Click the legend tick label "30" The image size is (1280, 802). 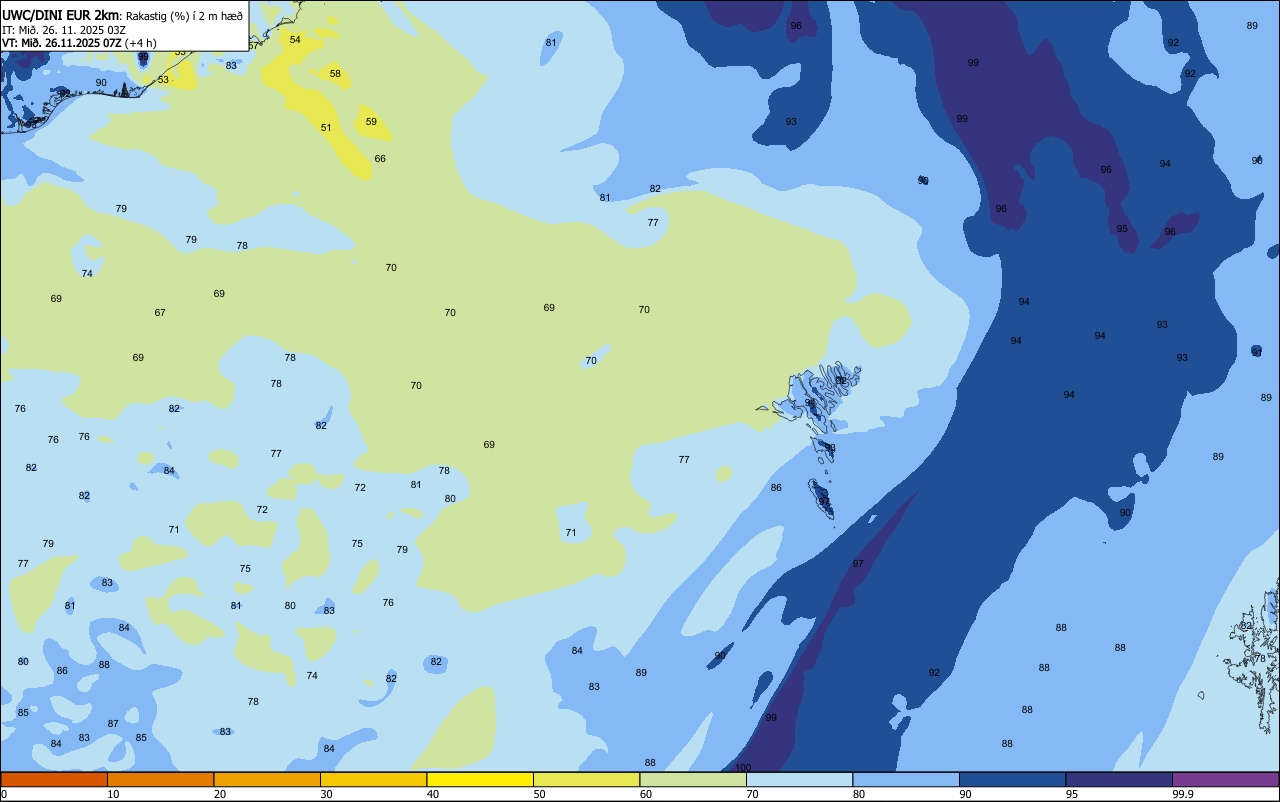326,794
